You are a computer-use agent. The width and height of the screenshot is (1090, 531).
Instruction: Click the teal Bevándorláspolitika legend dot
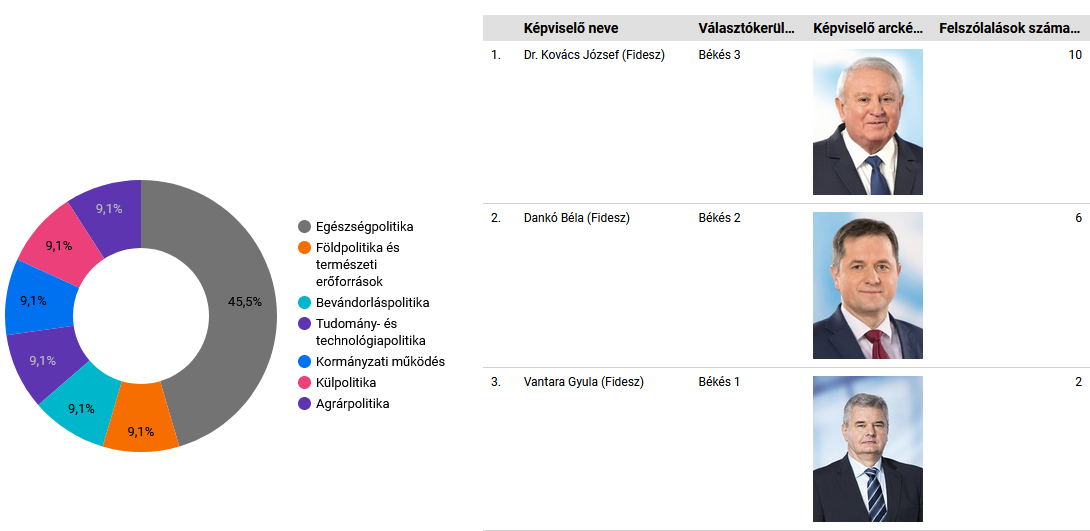click(x=304, y=303)
